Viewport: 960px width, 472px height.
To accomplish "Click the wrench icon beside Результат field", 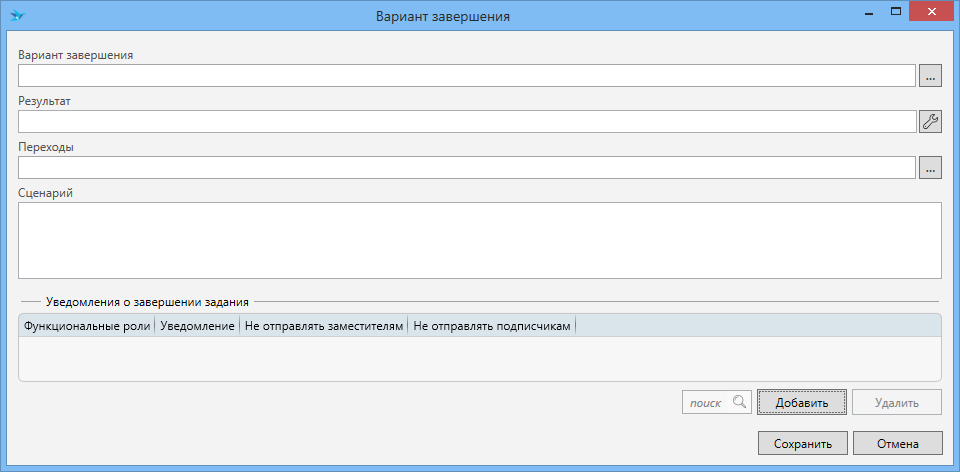I will pos(930,122).
